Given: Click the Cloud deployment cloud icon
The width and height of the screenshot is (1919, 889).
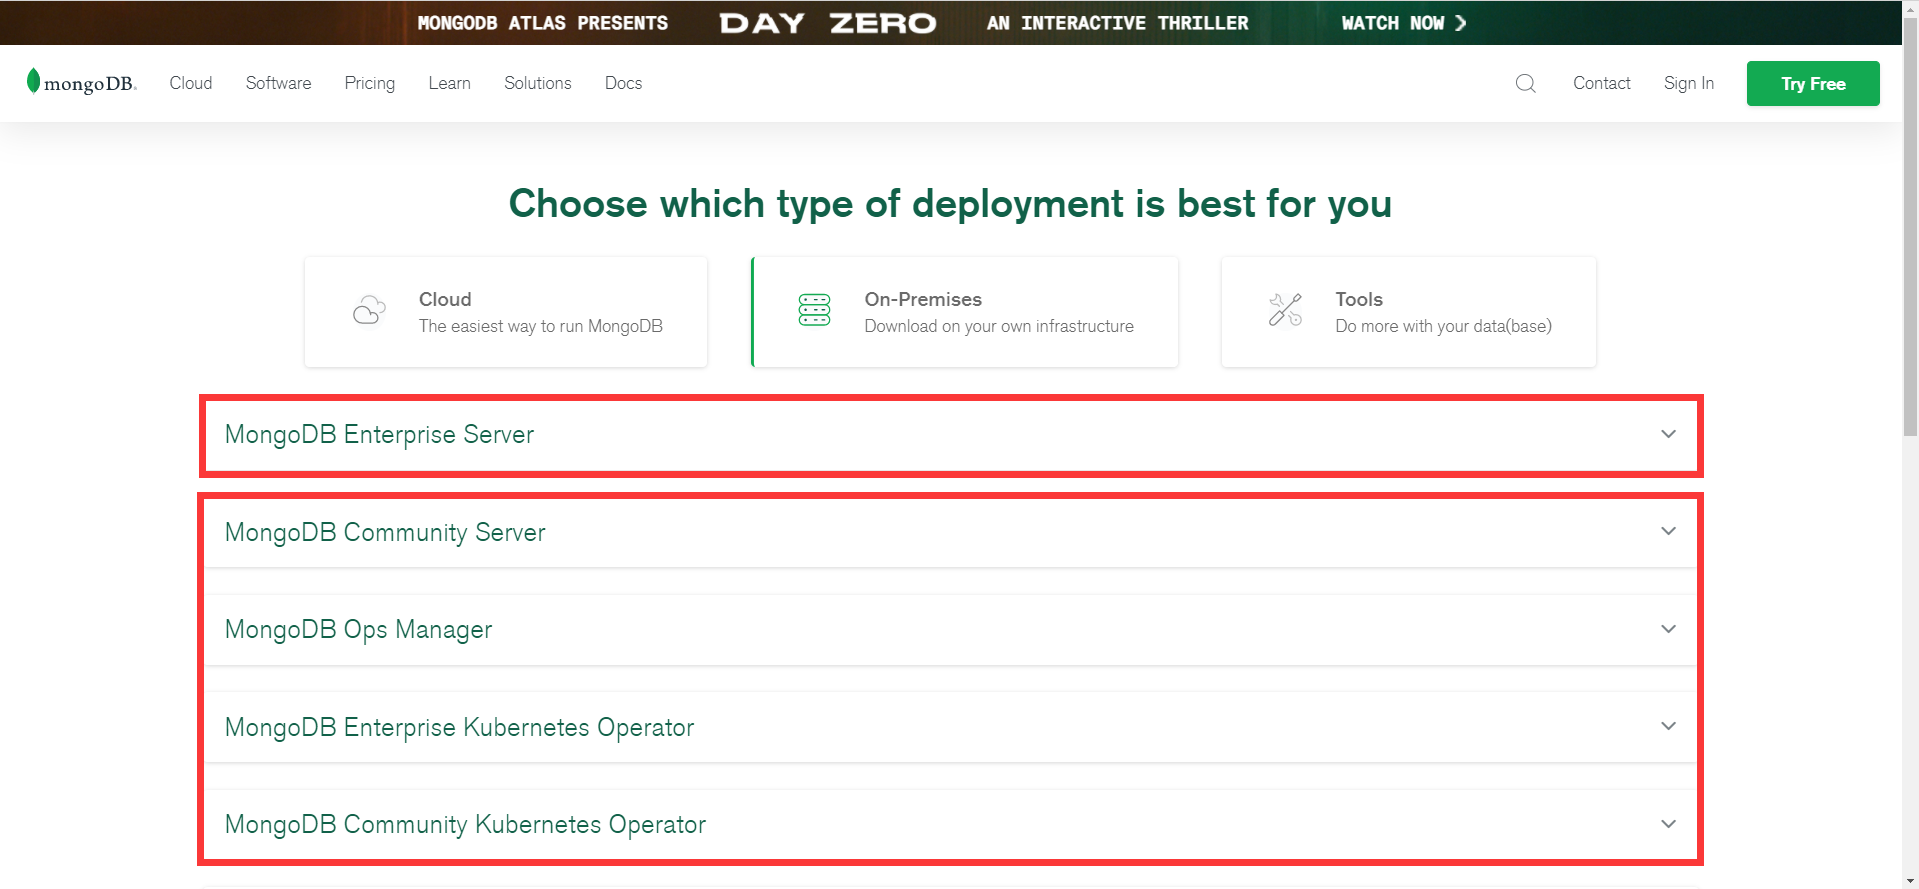Looking at the screenshot, I should pos(369,311).
